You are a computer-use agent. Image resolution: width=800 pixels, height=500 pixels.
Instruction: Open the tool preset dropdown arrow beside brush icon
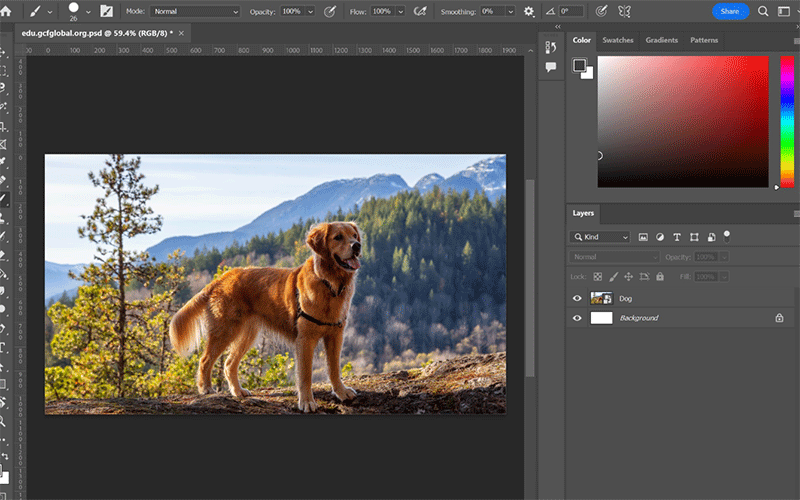(49, 12)
